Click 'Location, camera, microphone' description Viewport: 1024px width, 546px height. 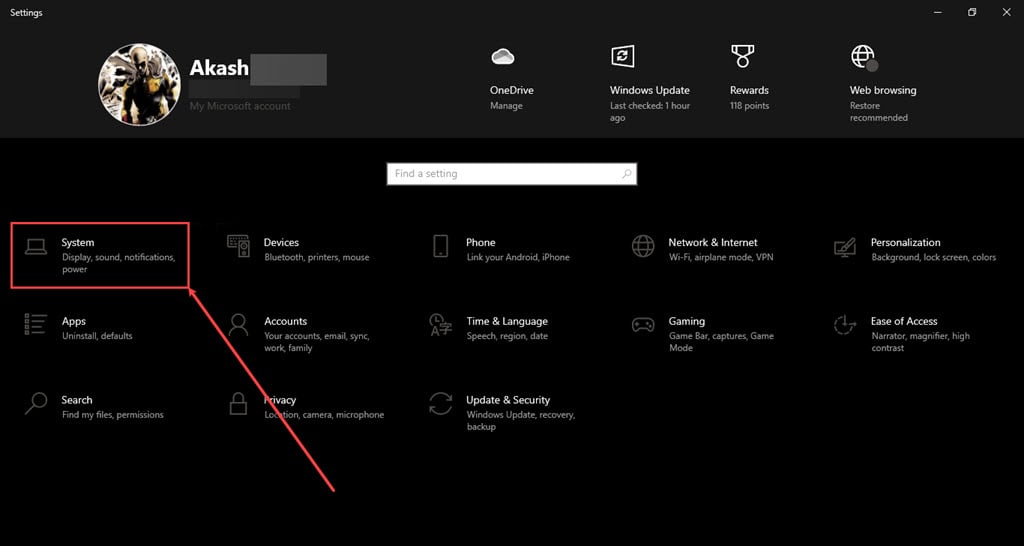click(x=324, y=415)
